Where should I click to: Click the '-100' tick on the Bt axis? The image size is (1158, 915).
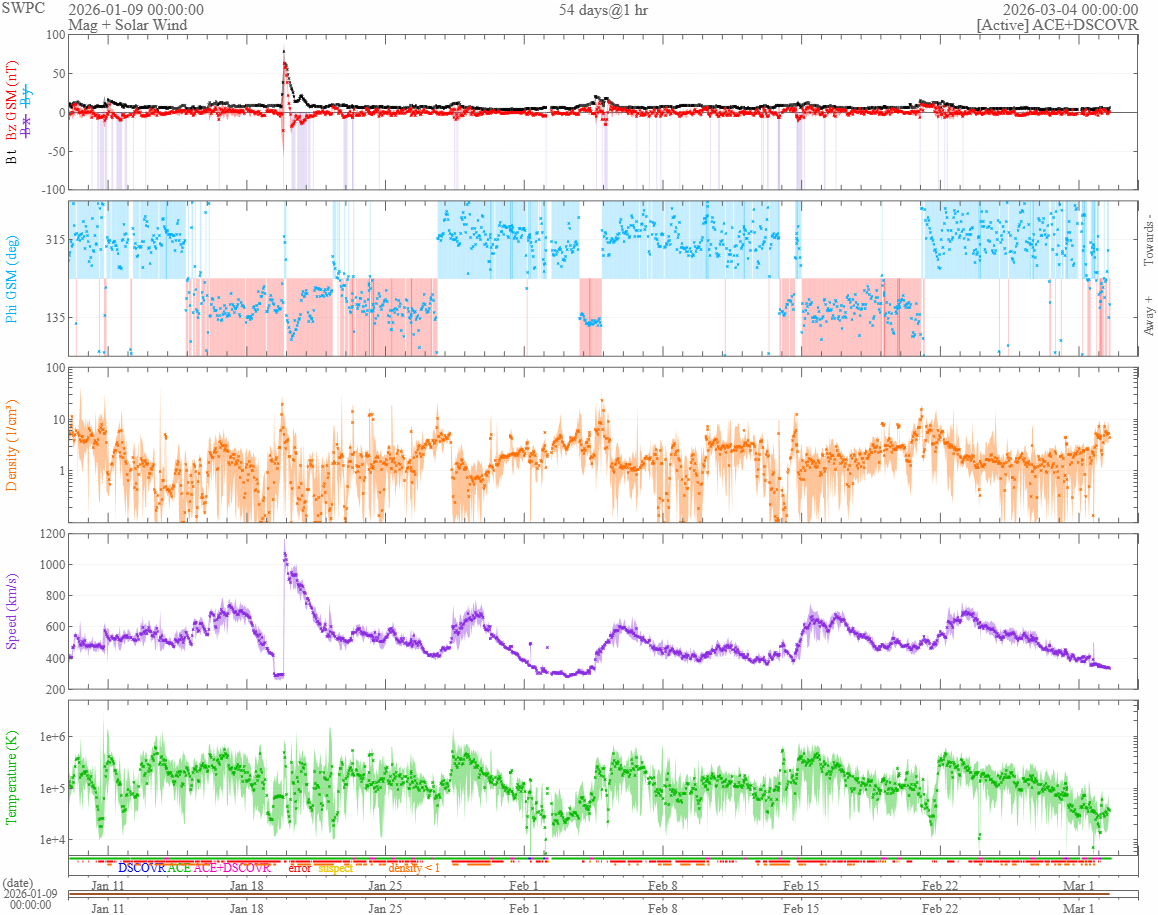click(x=53, y=190)
